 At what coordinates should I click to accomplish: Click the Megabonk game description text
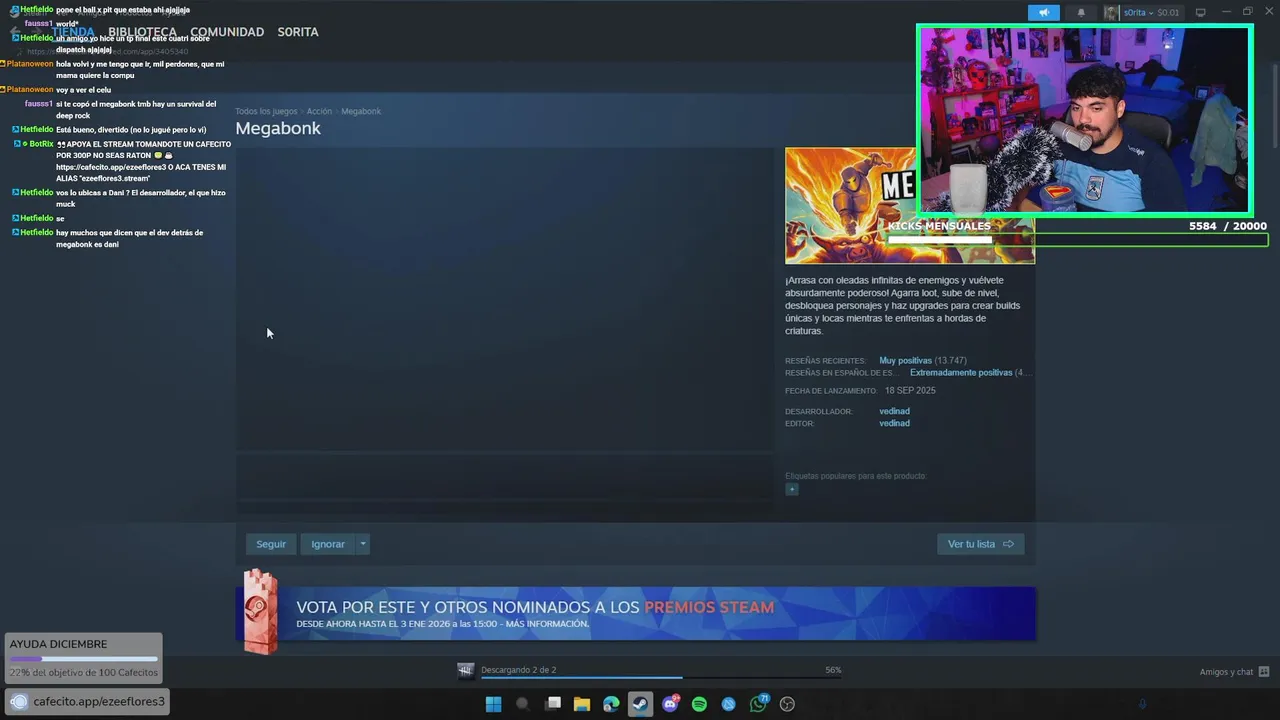click(x=903, y=306)
